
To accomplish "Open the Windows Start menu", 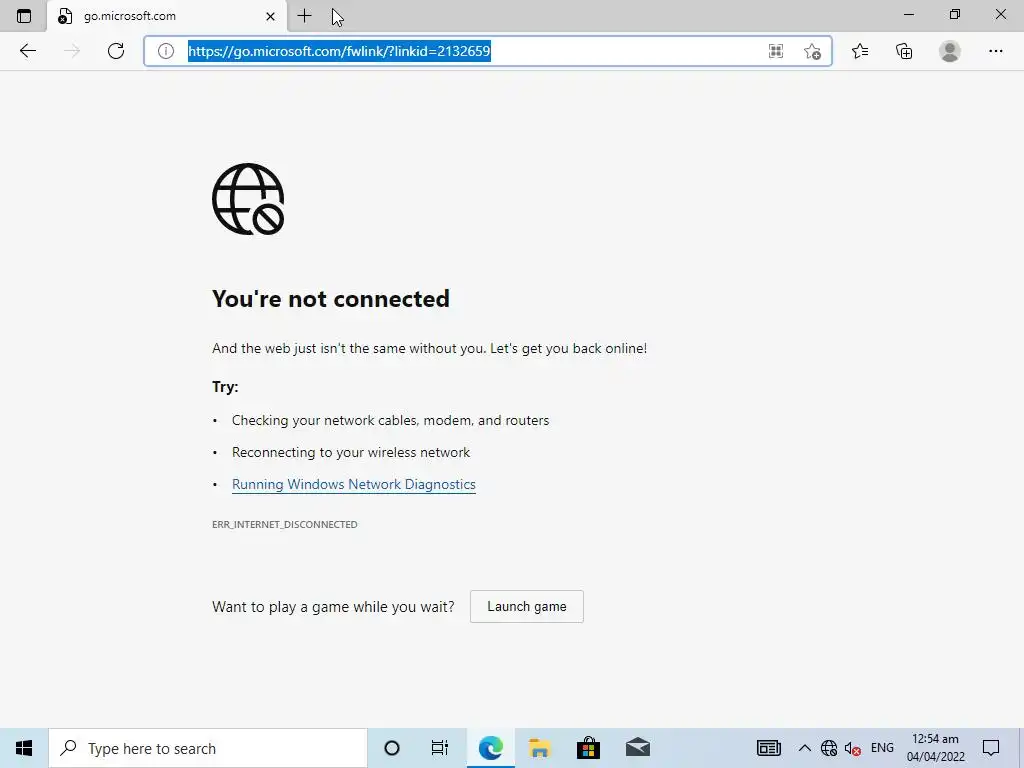I will point(24,748).
